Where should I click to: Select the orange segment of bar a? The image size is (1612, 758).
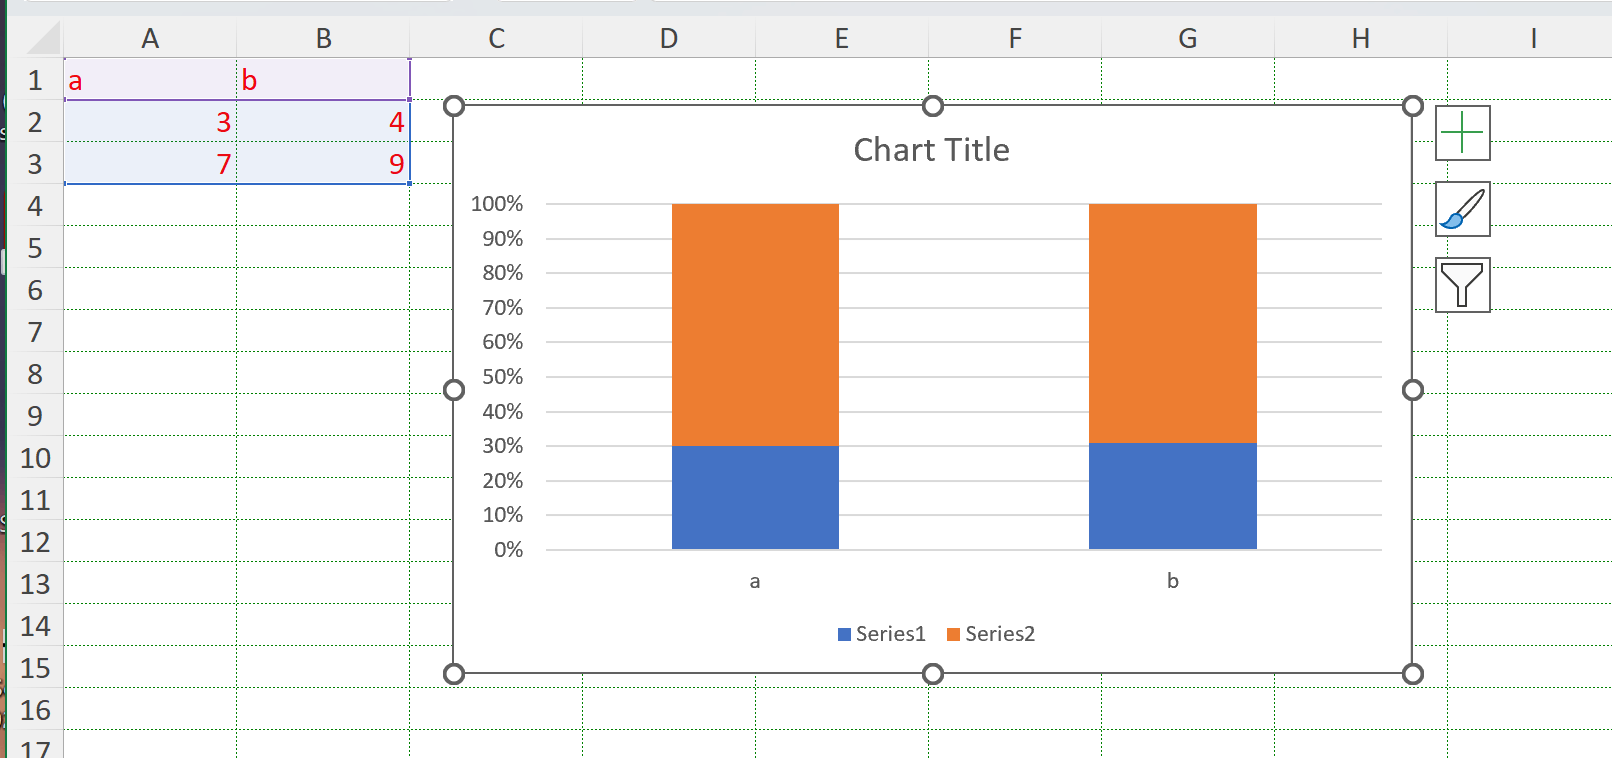click(755, 324)
